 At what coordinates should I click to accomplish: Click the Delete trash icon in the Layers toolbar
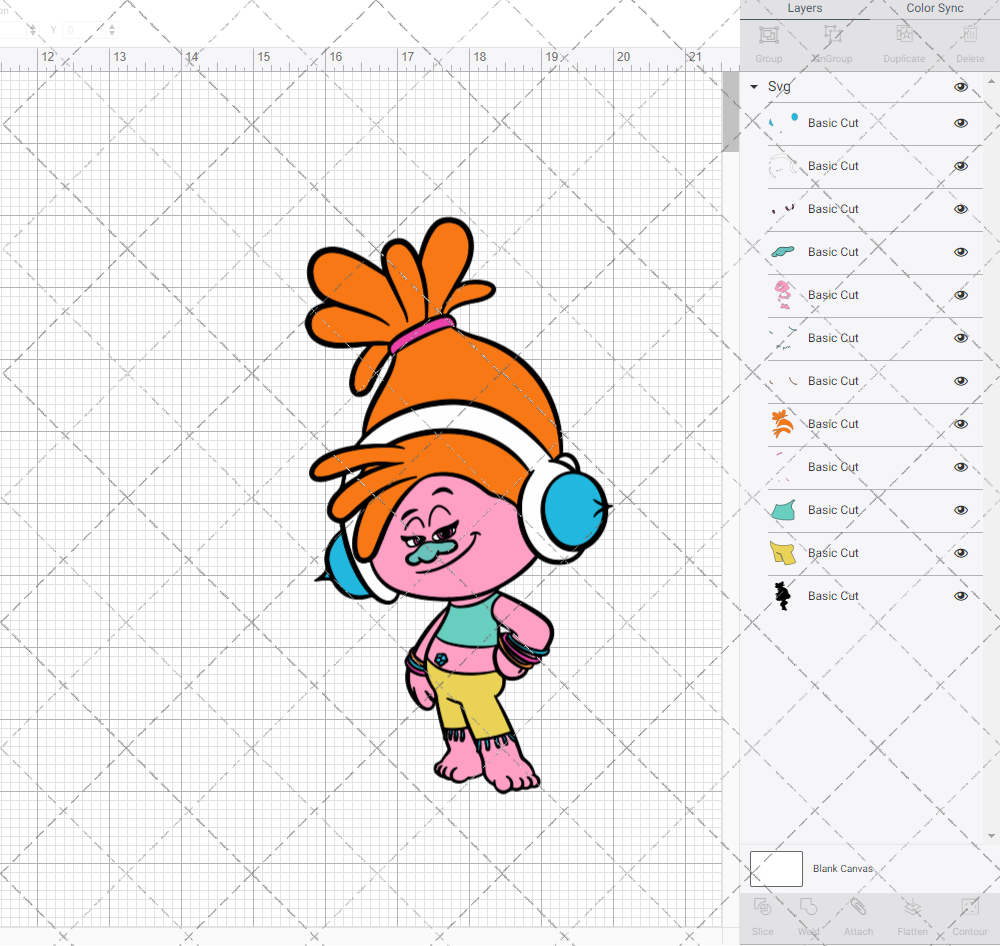point(969,35)
